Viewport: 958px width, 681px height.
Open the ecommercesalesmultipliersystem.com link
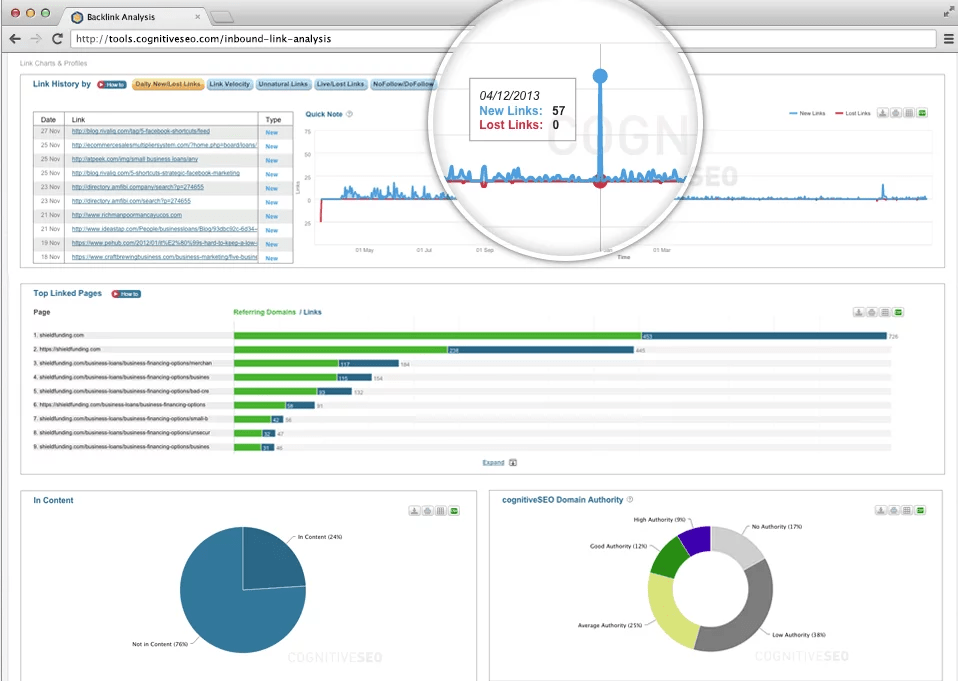tap(164, 145)
